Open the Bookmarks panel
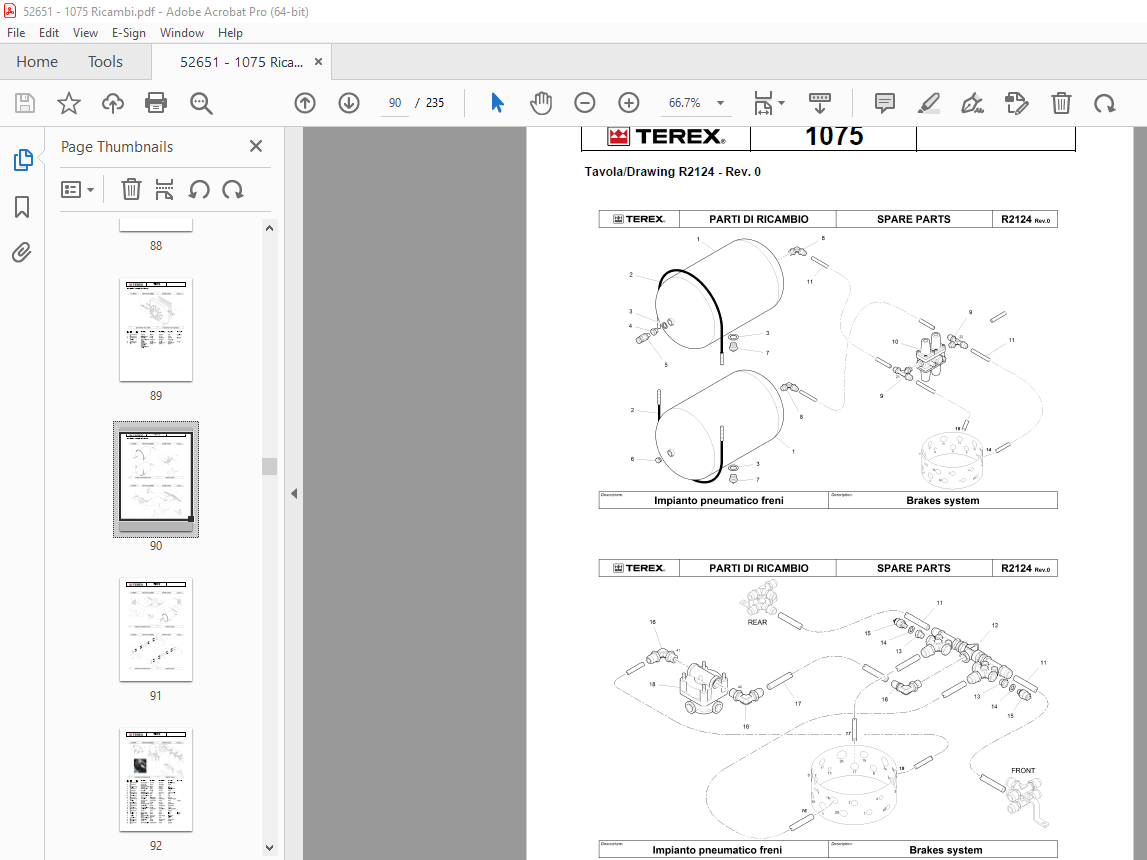This screenshot has width=1147, height=860. (22, 207)
